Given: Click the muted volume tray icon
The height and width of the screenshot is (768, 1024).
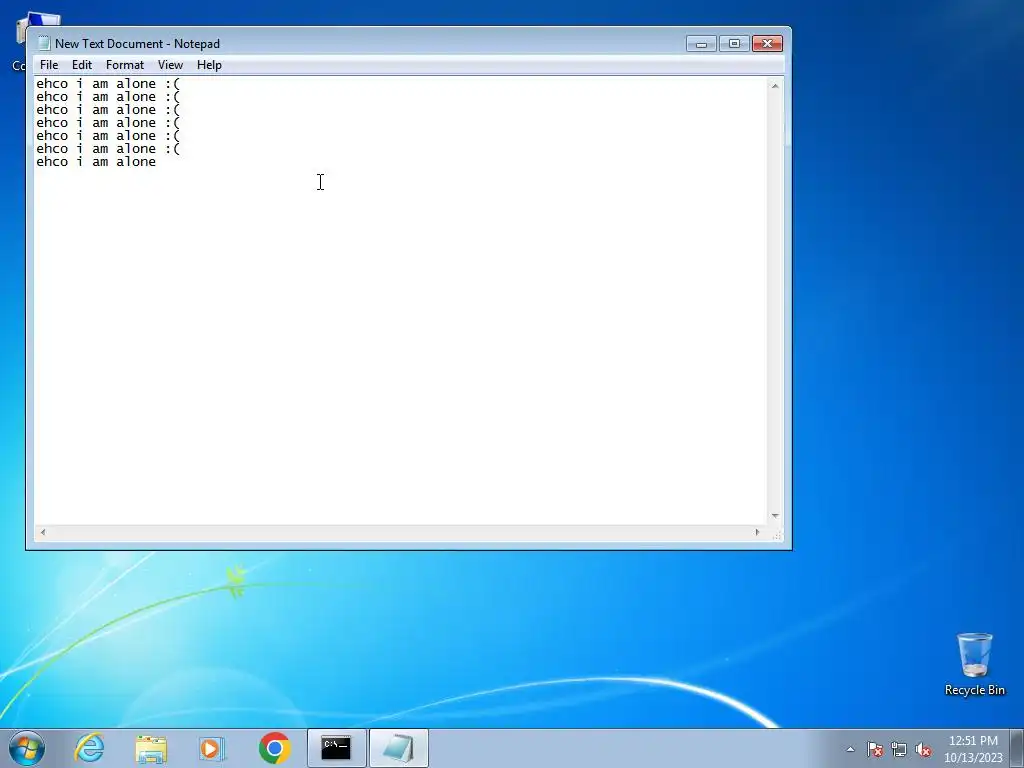Looking at the screenshot, I should coord(923,749).
